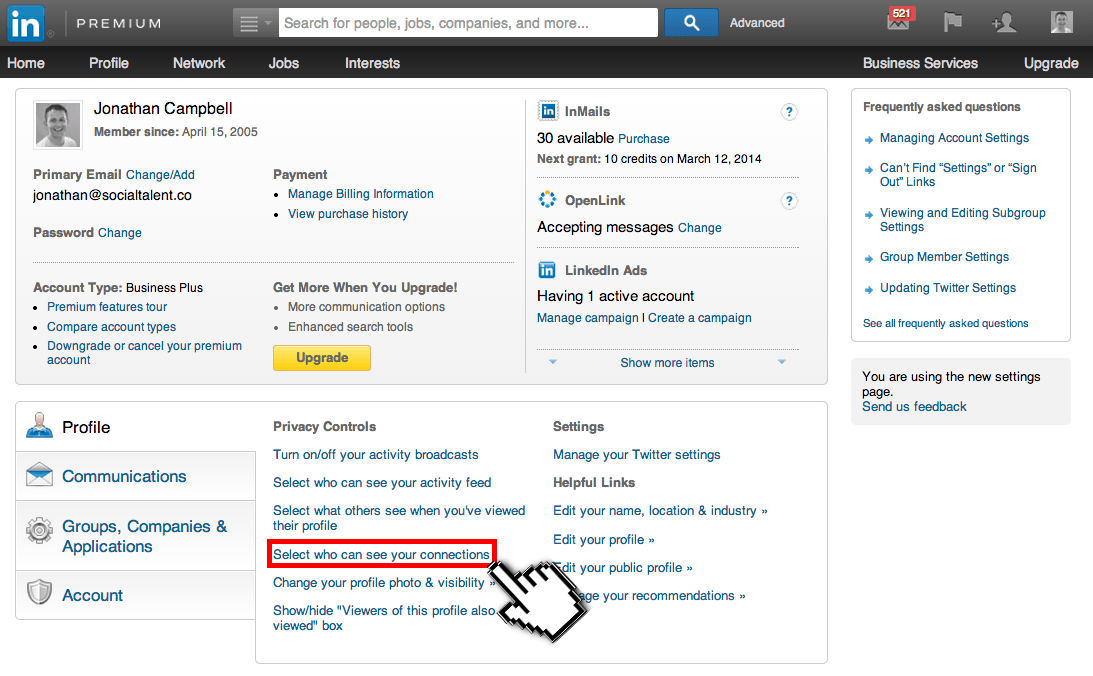Open Managing Account Settings FAQ
The height and width of the screenshot is (676, 1093).
pyautogui.click(x=954, y=138)
